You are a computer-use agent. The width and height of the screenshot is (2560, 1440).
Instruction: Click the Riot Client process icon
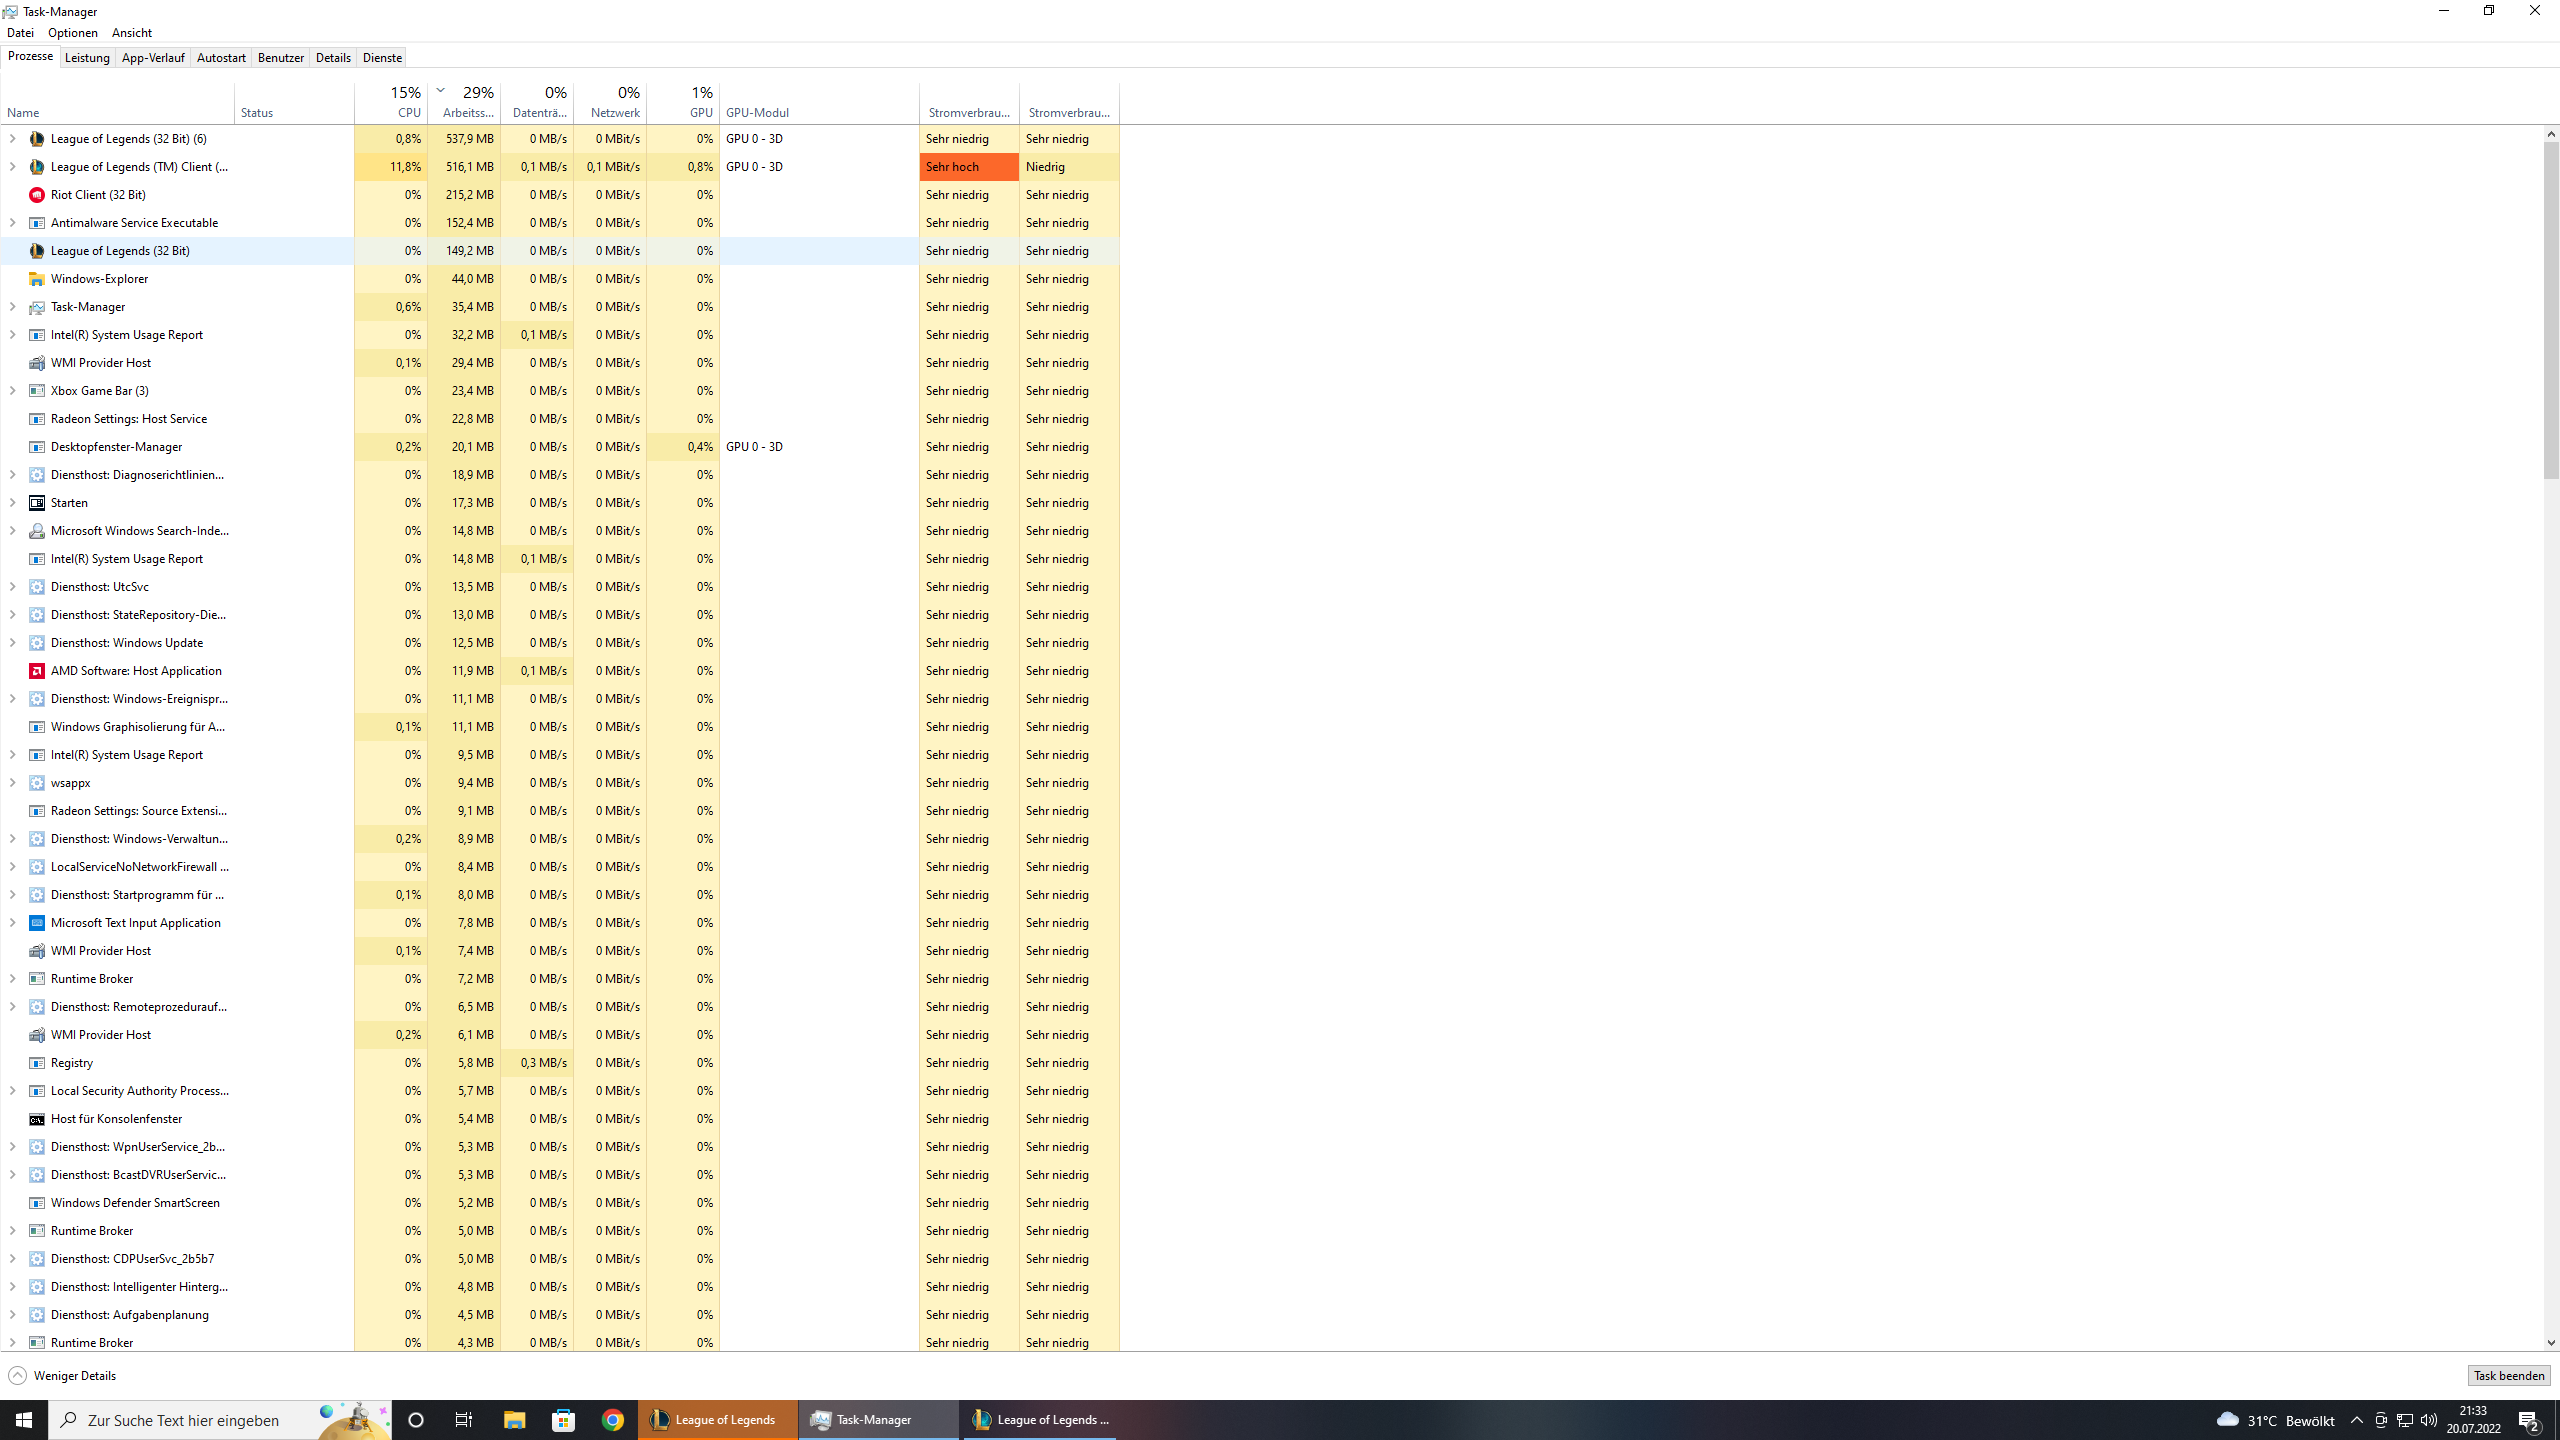pos(37,195)
